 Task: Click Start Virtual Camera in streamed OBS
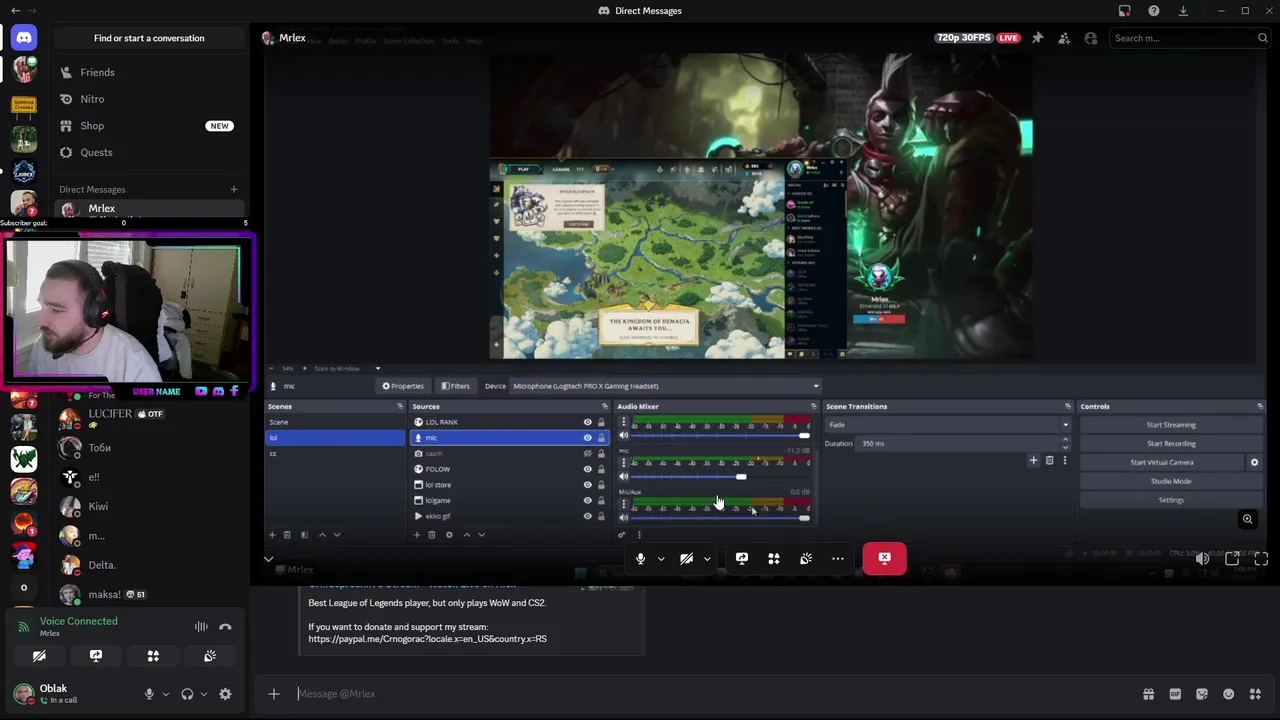[1162, 463]
